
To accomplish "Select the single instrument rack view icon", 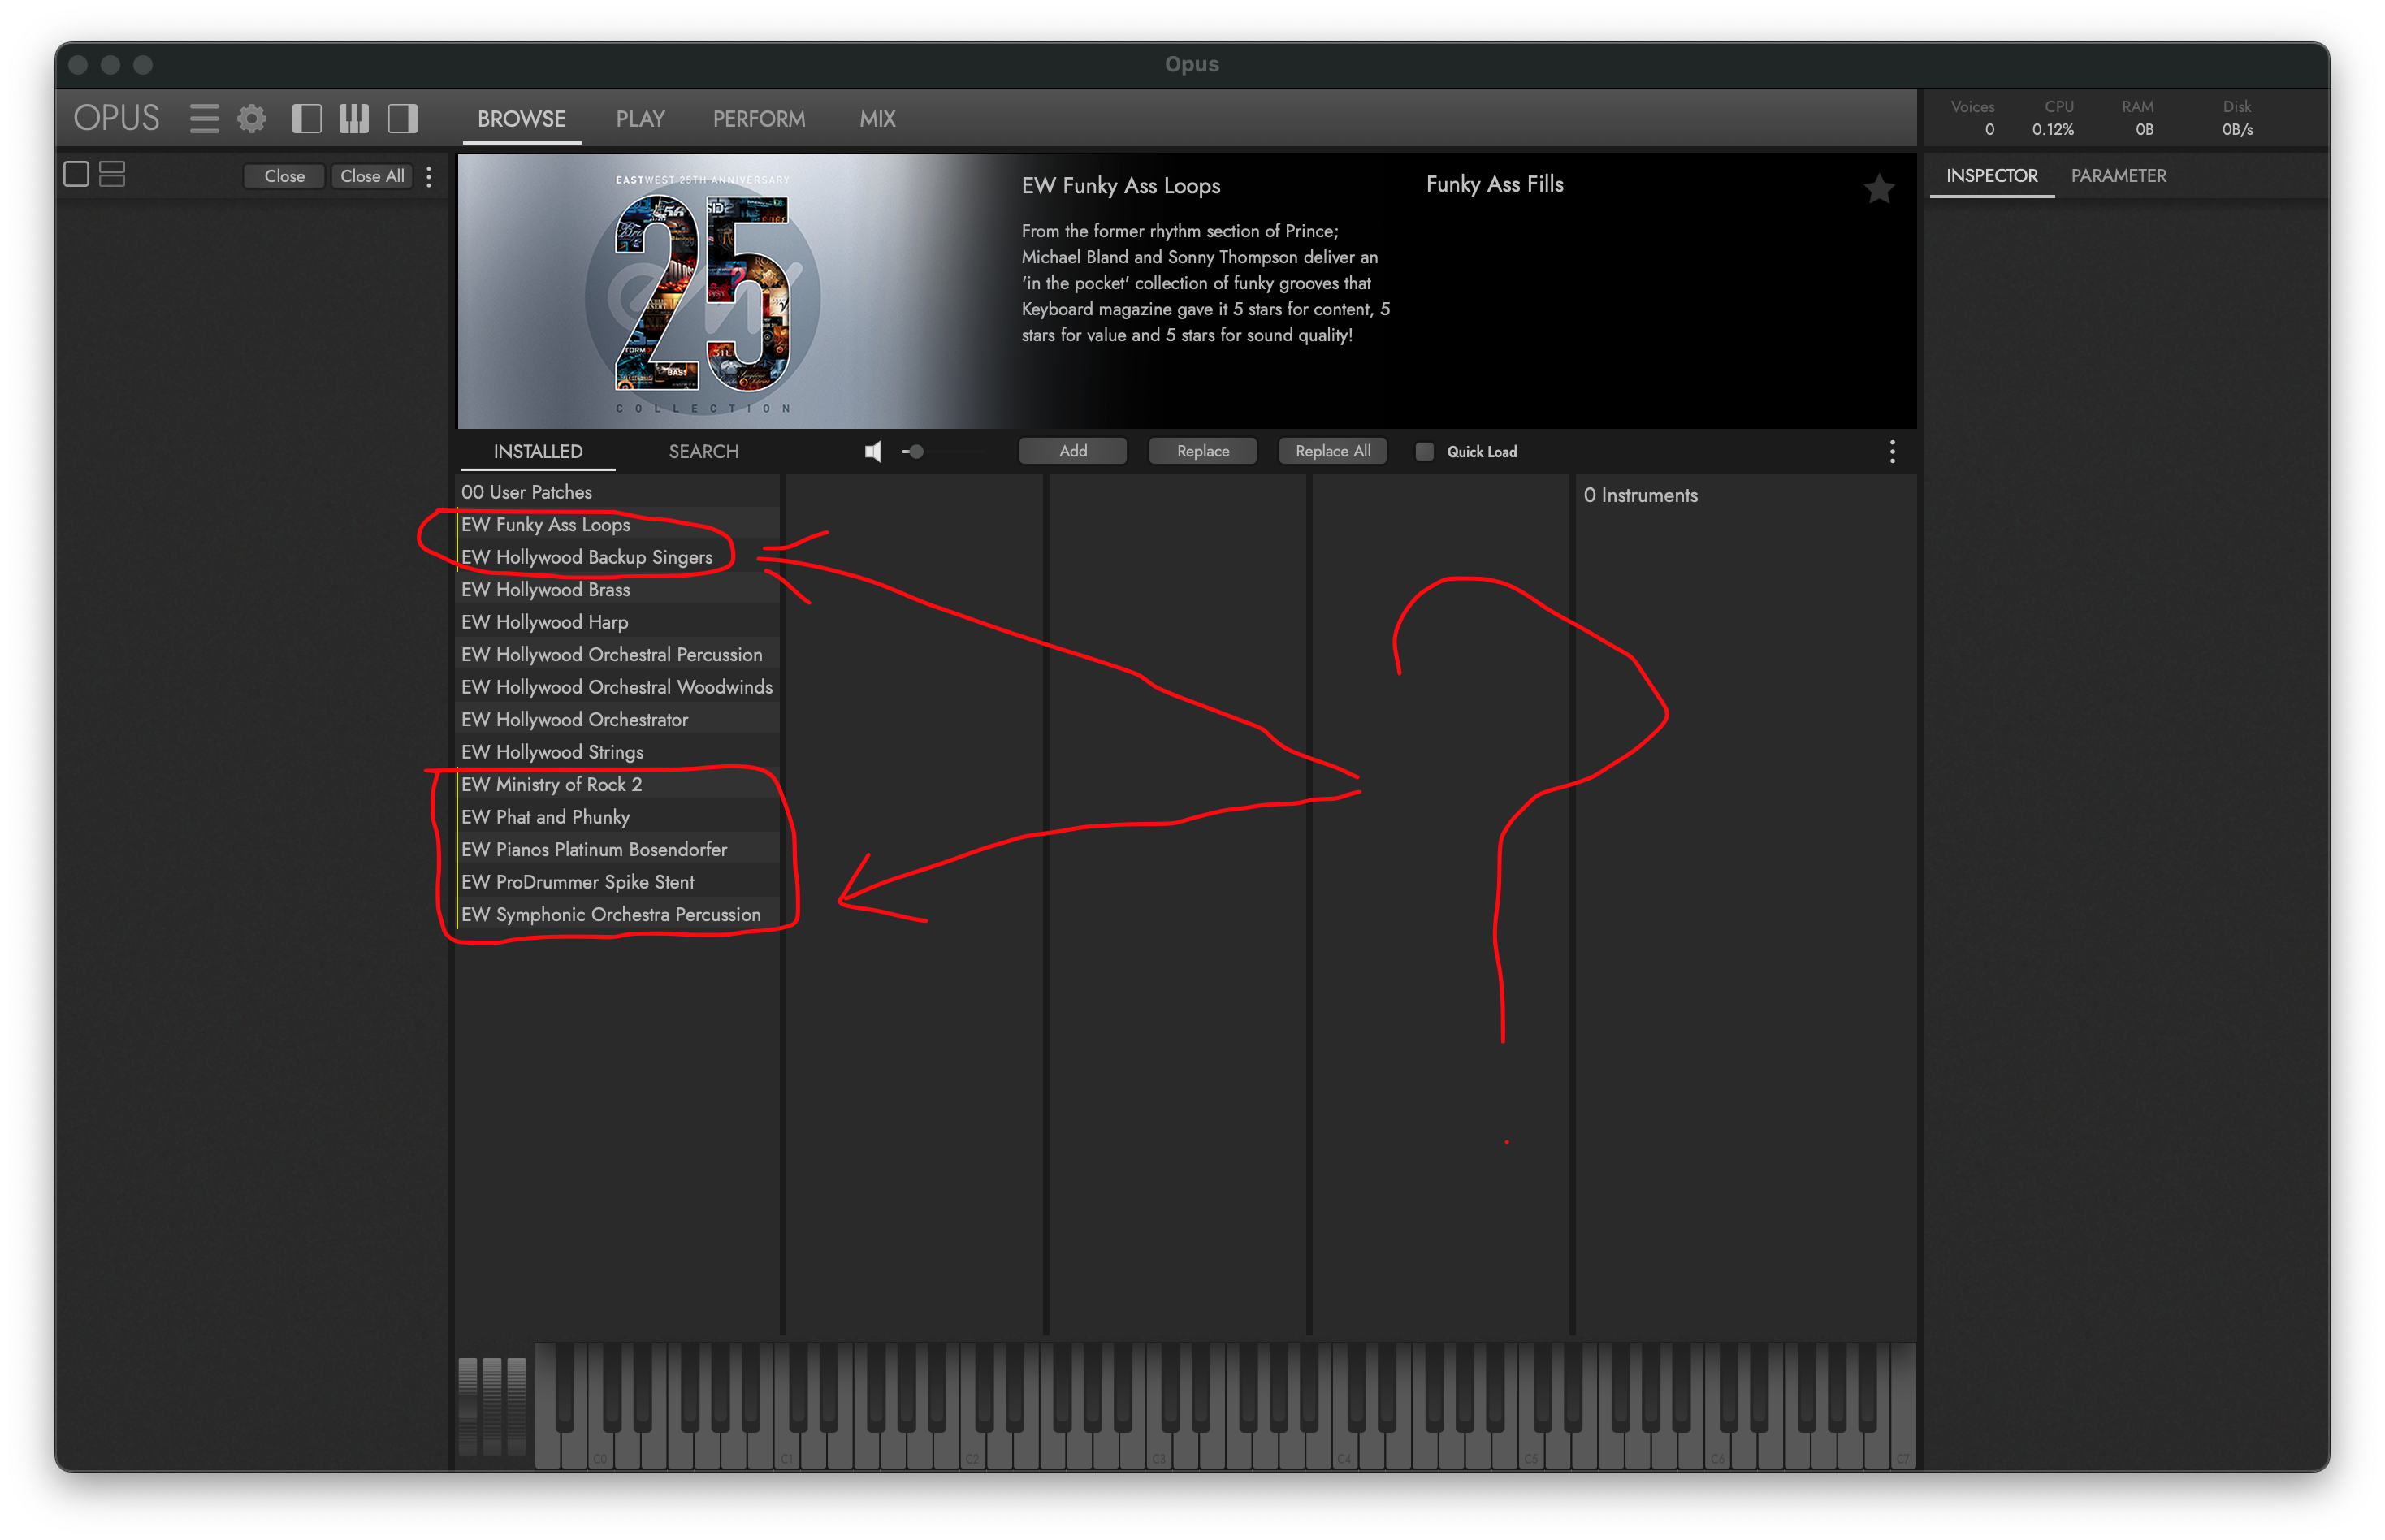I will [77, 175].
